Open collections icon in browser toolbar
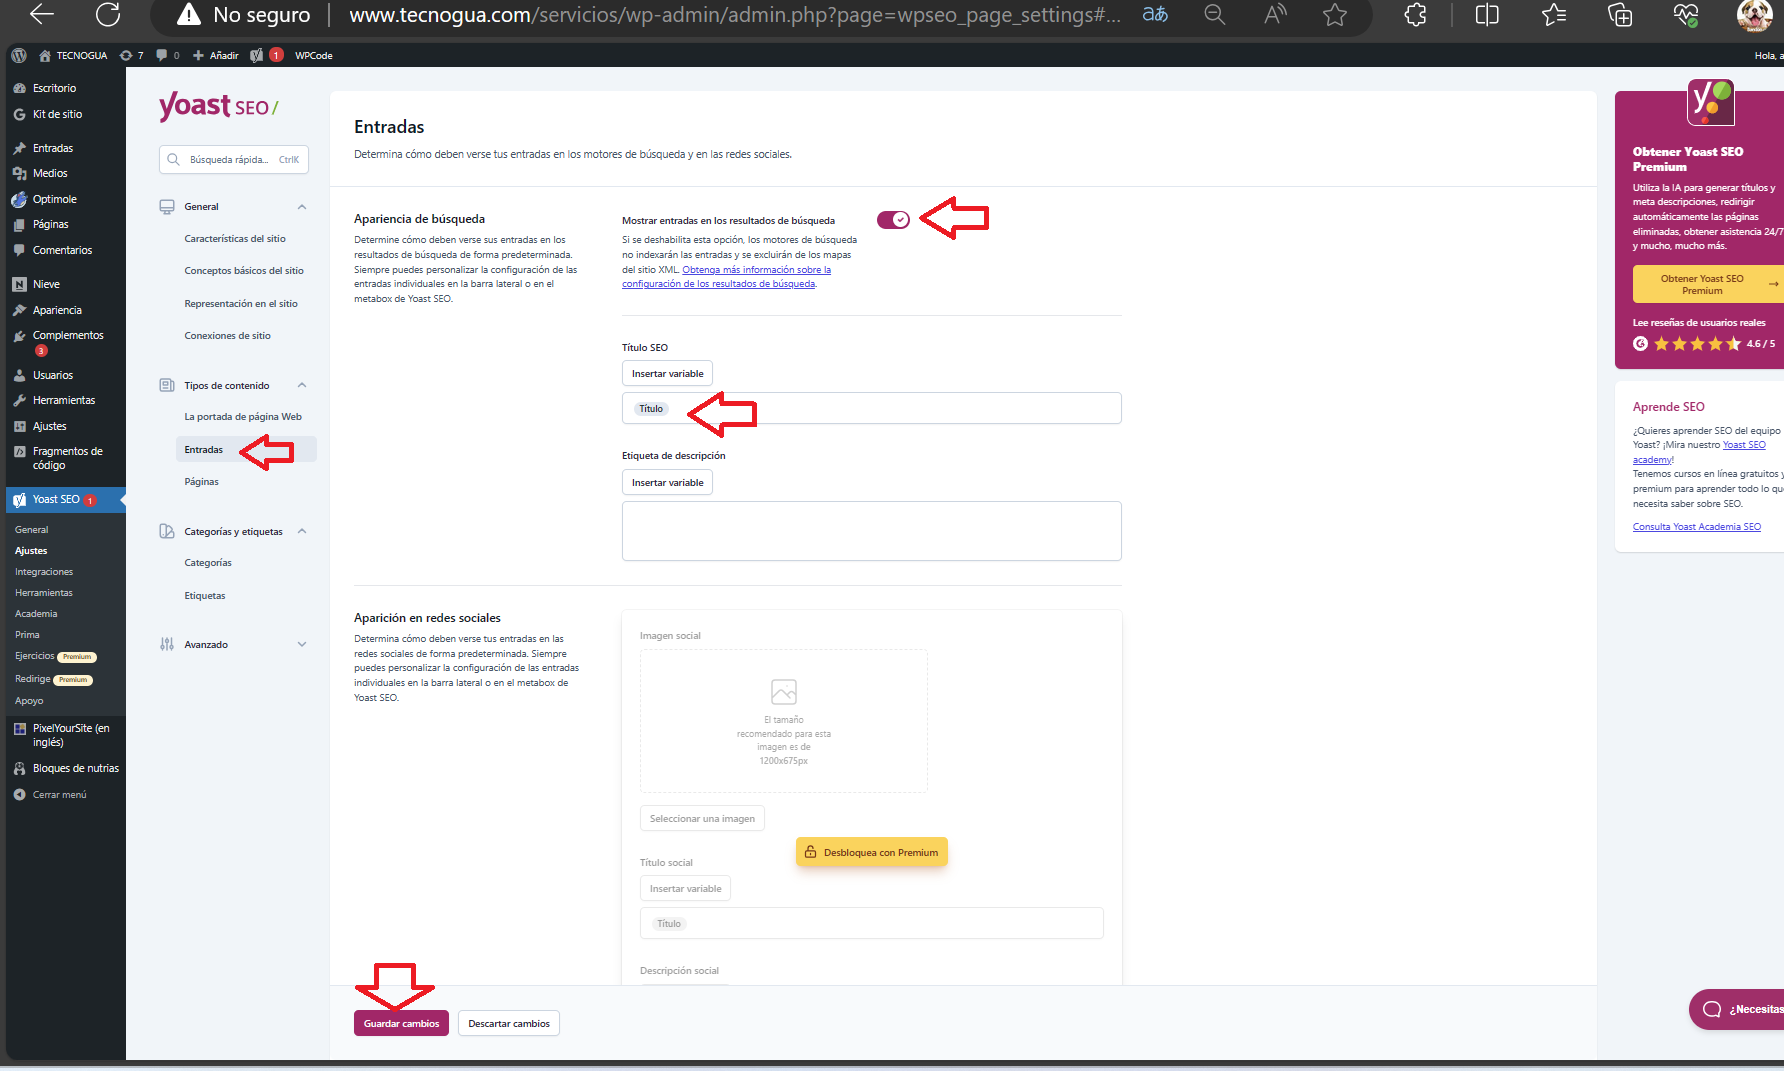Viewport: 1784px width, 1071px height. pos(1620,14)
